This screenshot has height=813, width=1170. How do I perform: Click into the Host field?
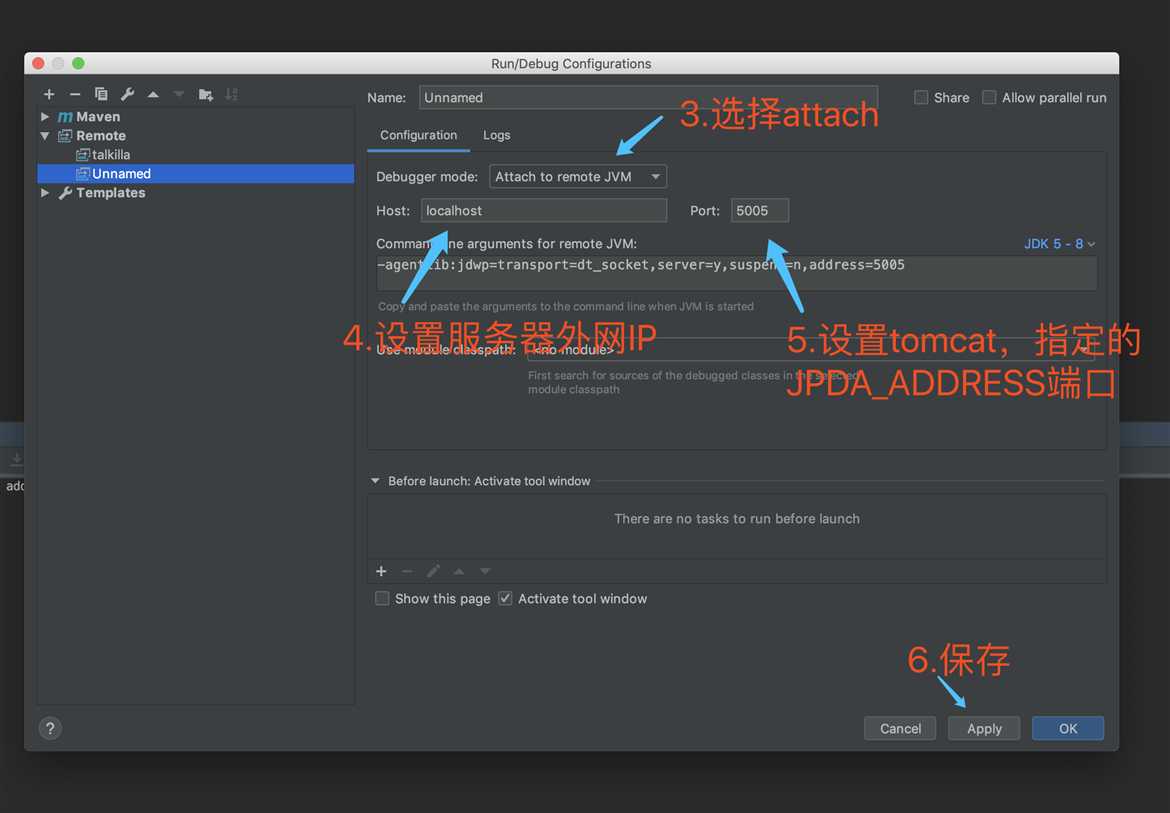point(543,210)
